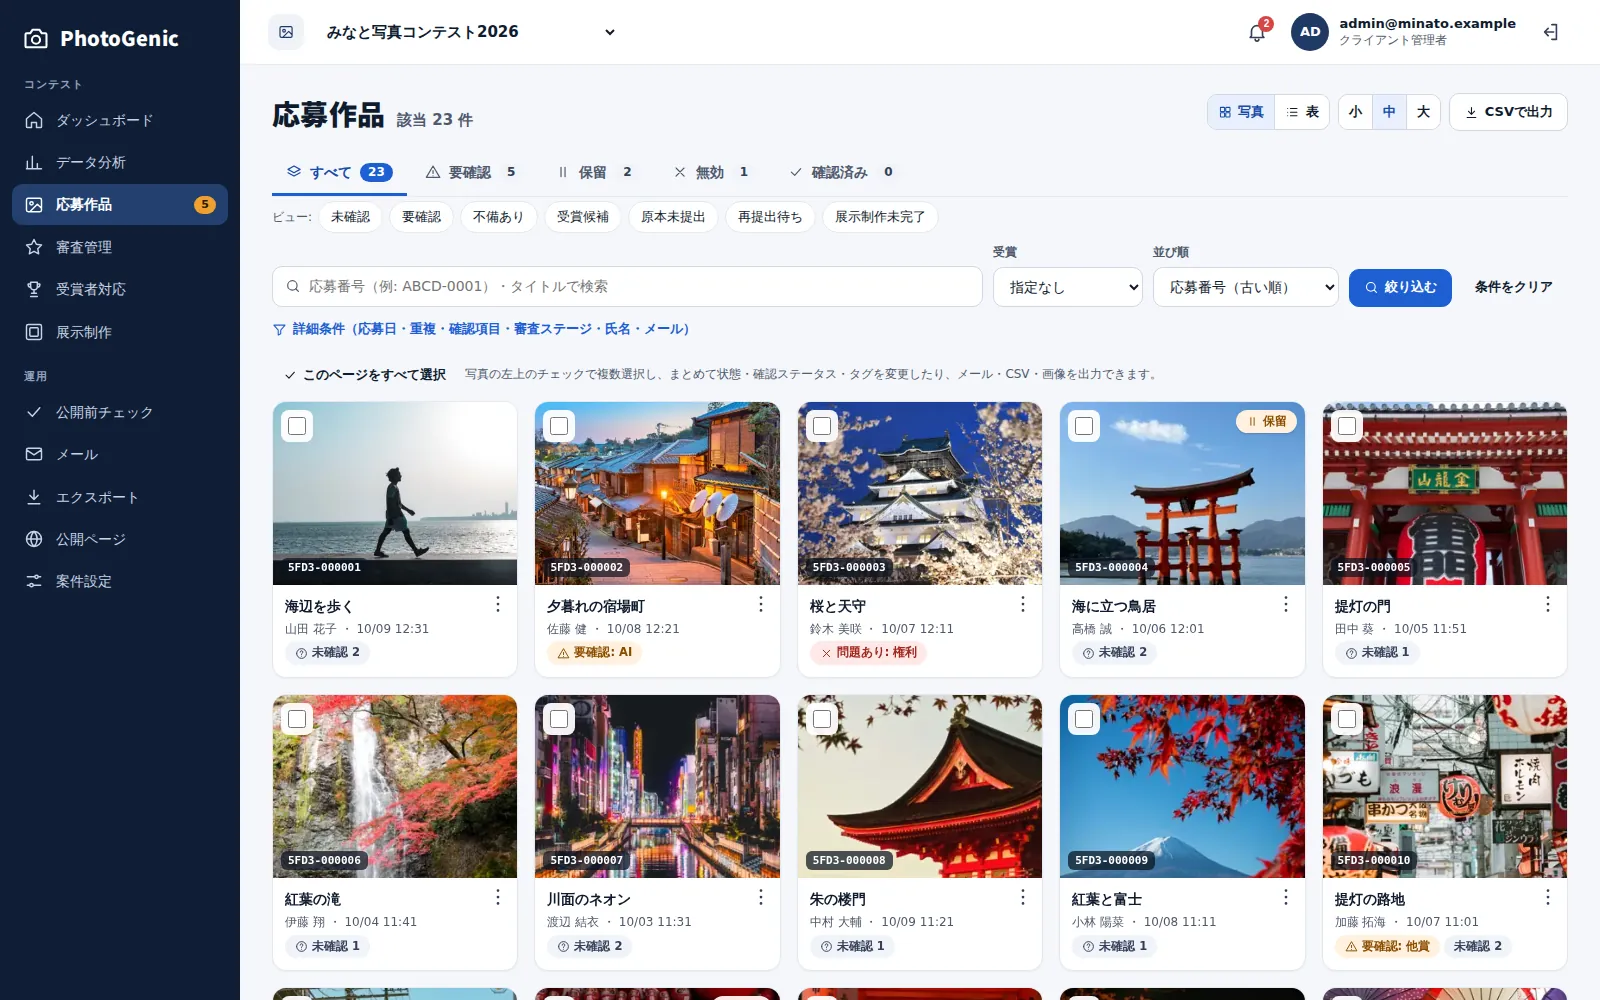Open the 無効 tab
This screenshot has width=1600, height=1000.
711,172
